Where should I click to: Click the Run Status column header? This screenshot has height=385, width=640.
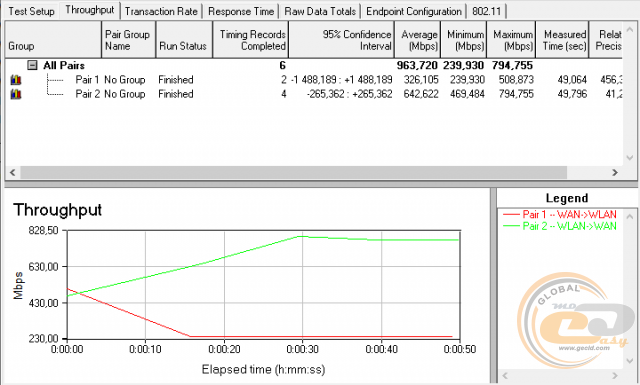(x=184, y=40)
